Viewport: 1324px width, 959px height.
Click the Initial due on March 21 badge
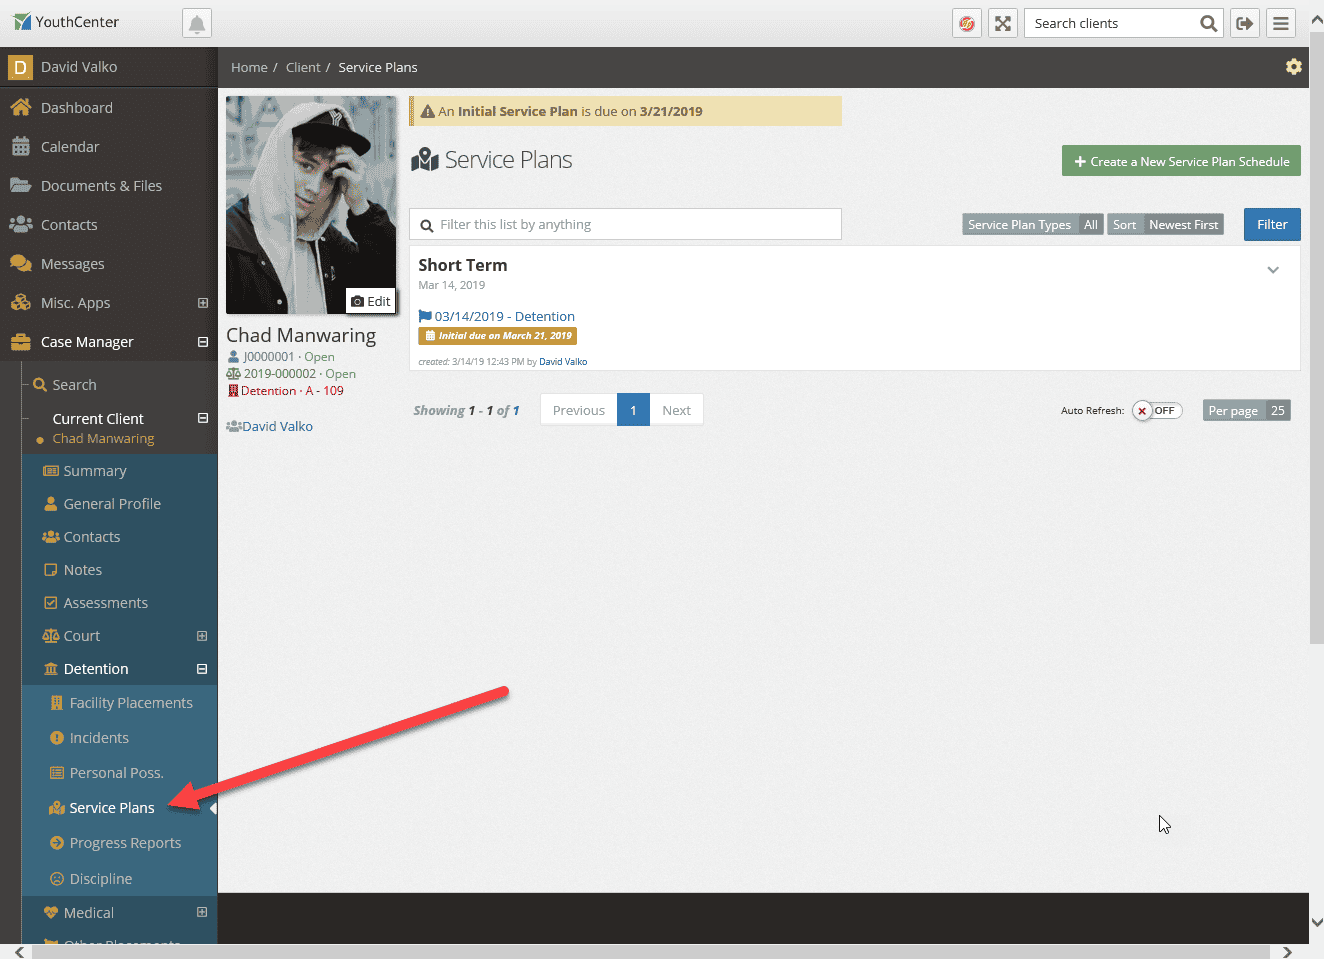point(497,336)
